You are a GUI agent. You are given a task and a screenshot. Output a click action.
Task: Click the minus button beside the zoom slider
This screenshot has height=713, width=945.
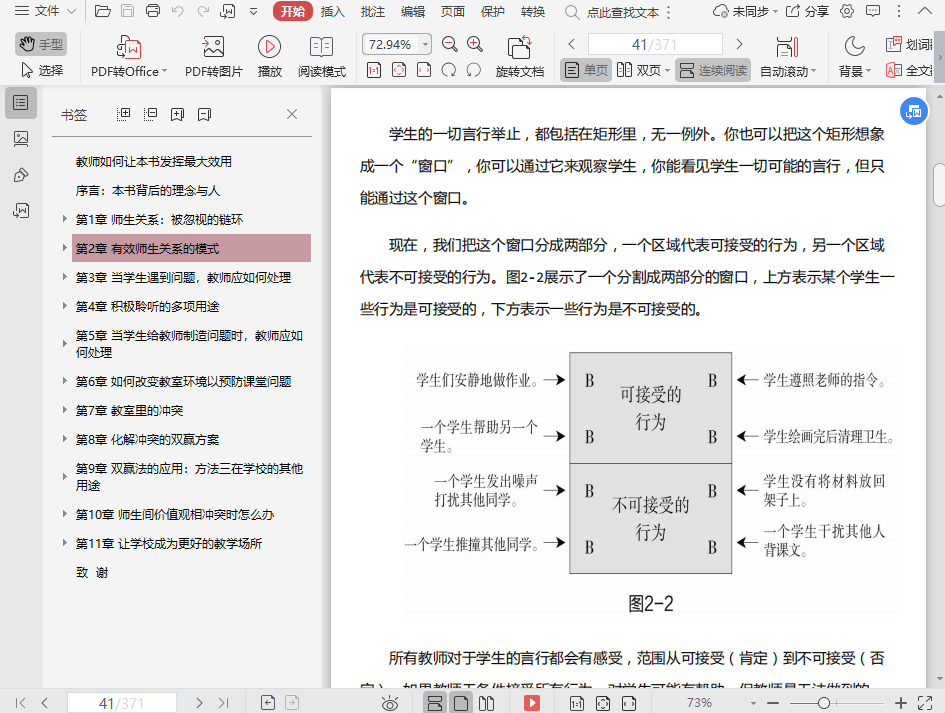(773, 703)
